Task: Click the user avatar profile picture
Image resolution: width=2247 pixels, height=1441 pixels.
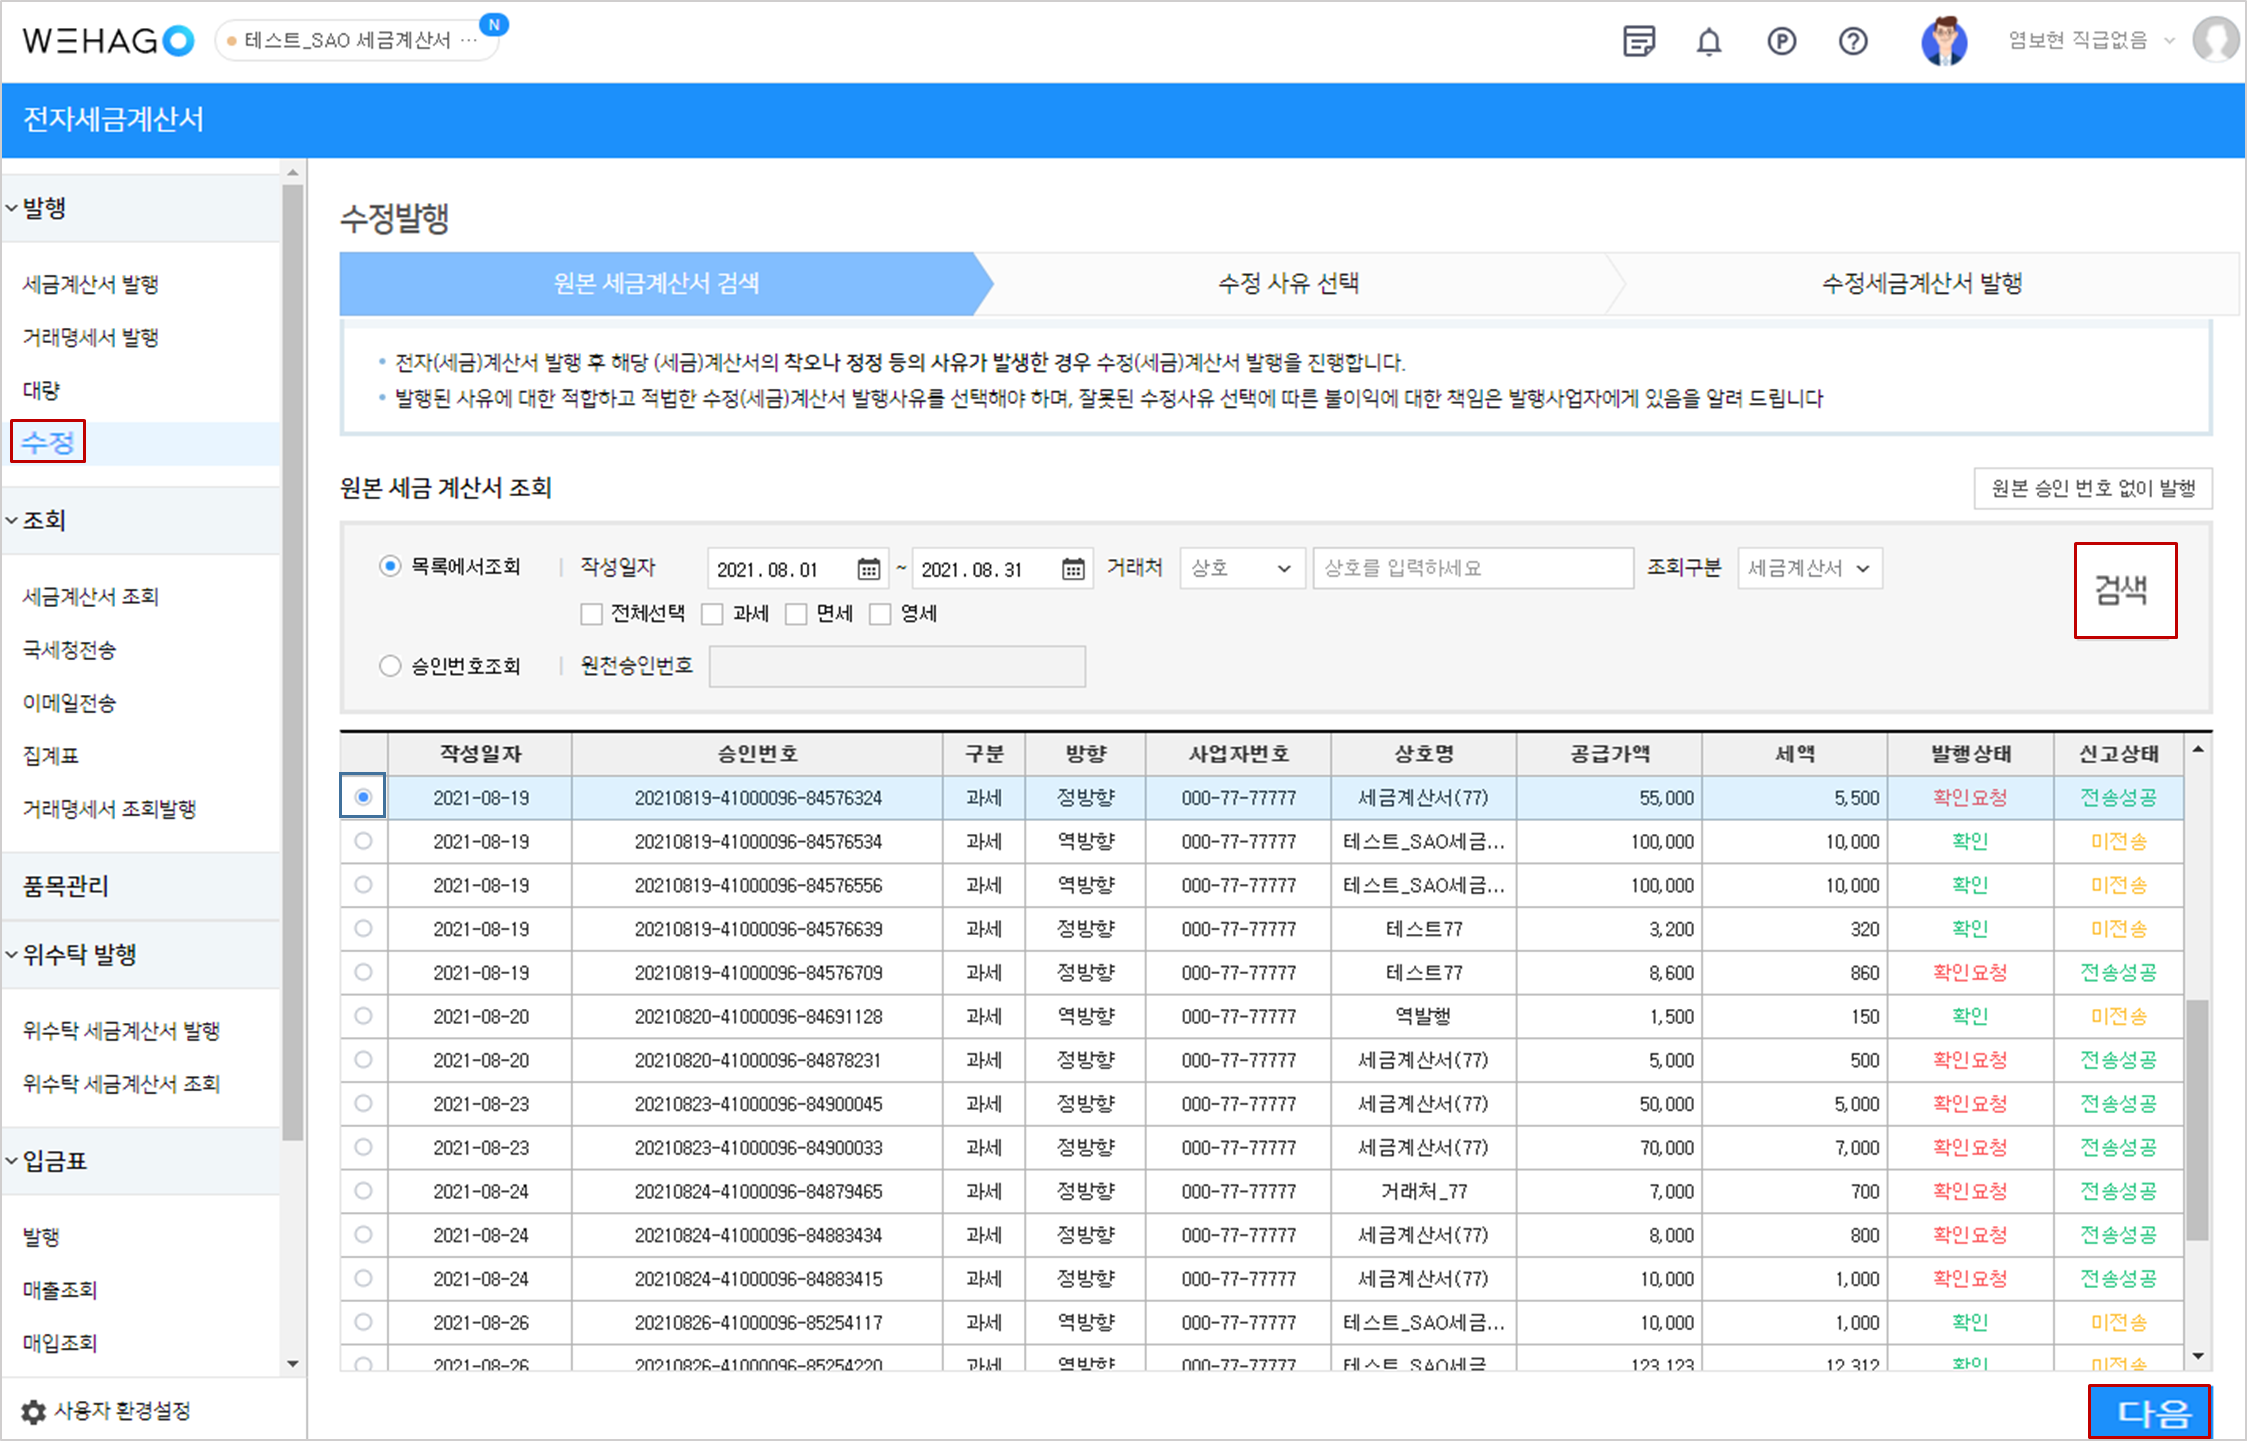Action: [x=1944, y=42]
